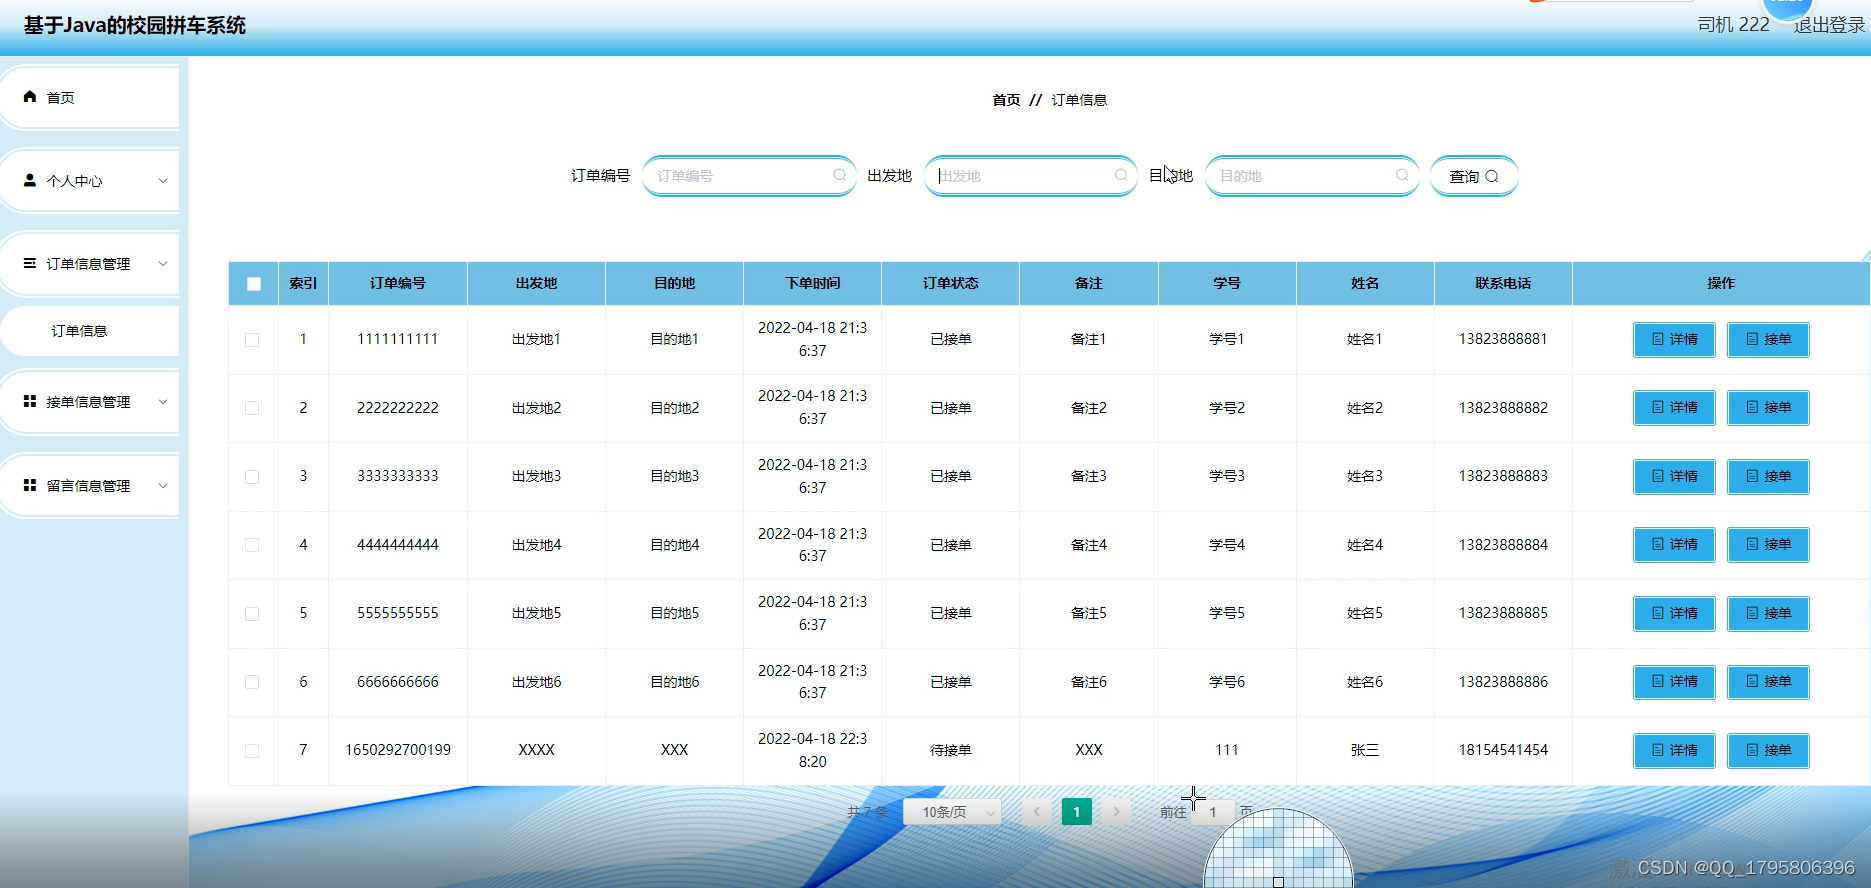Expand the 留言信息管理 menu chevron

(x=163, y=486)
